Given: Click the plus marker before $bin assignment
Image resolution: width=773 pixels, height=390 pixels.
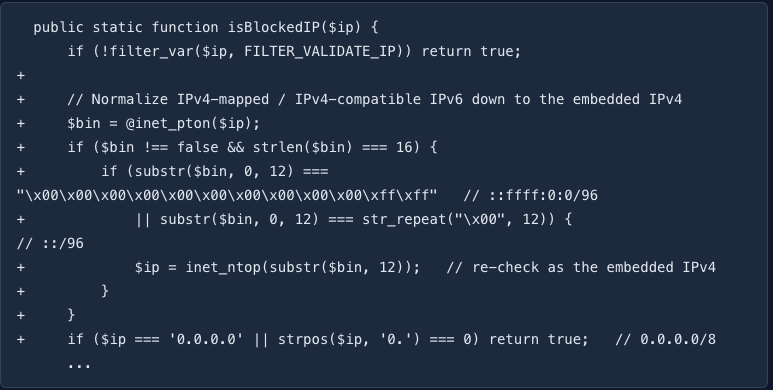Looking at the screenshot, I should click(x=21, y=123).
